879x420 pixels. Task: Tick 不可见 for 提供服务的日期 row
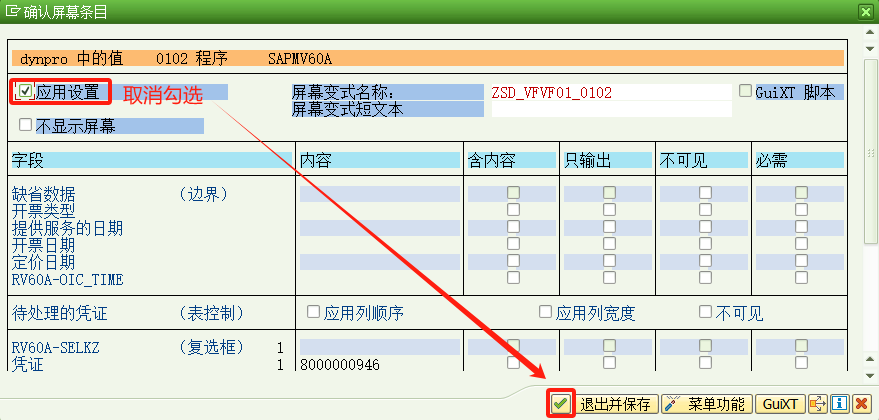[705, 227]
